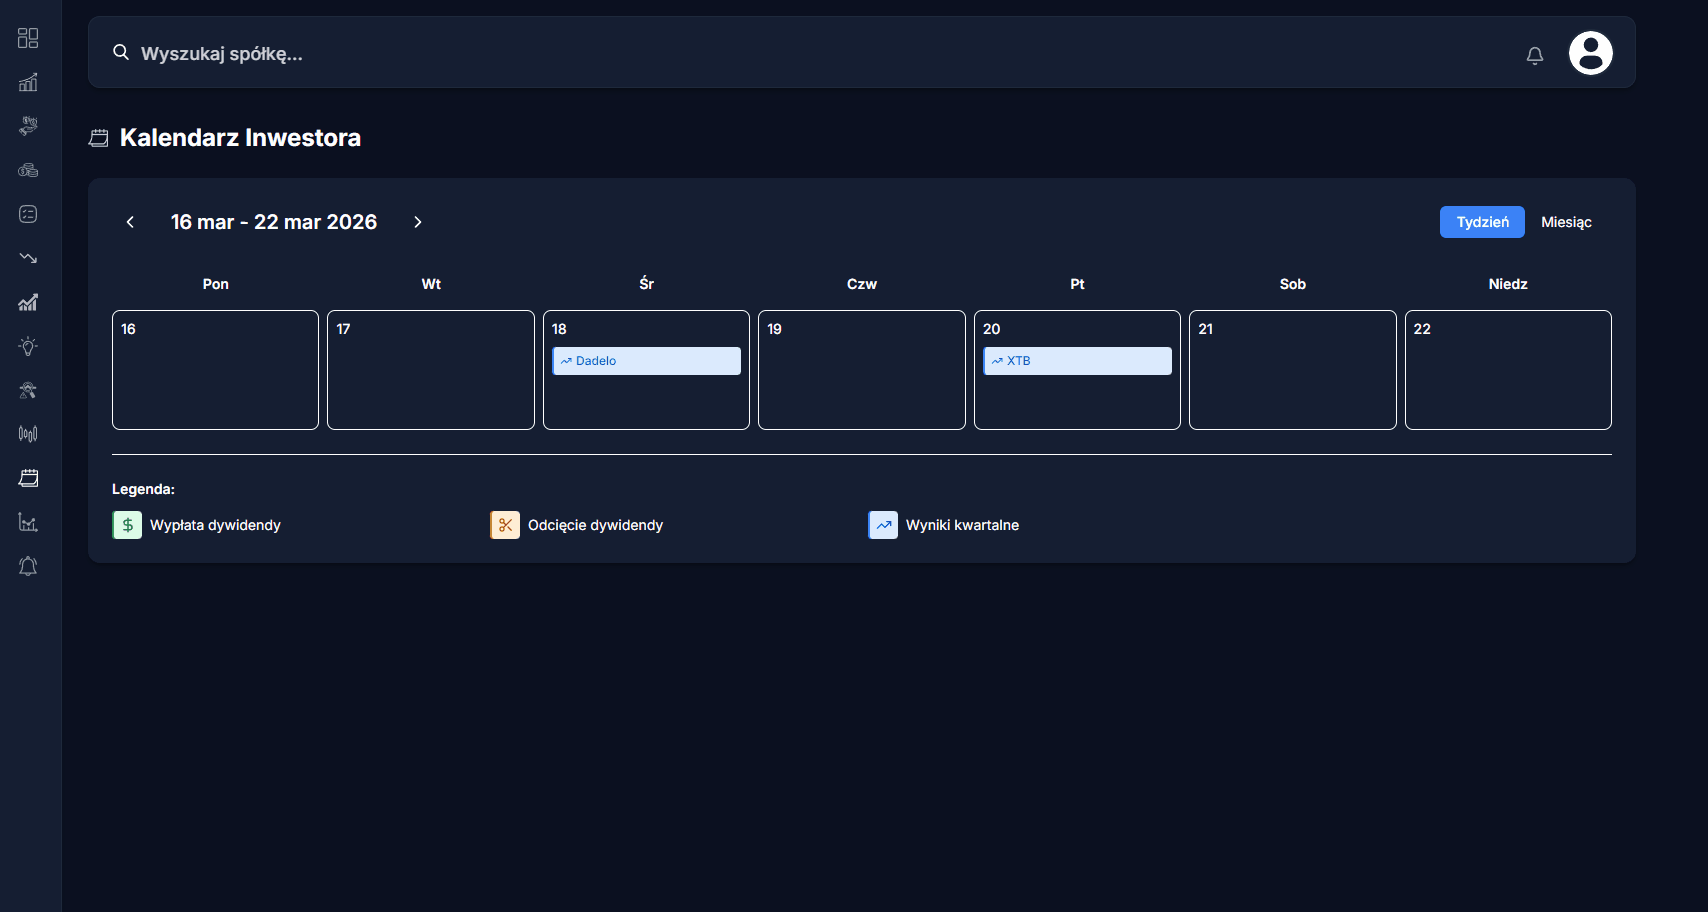Advance to next week with right chevron
The width and height of the screenshot is (1708, 912).
418,222
